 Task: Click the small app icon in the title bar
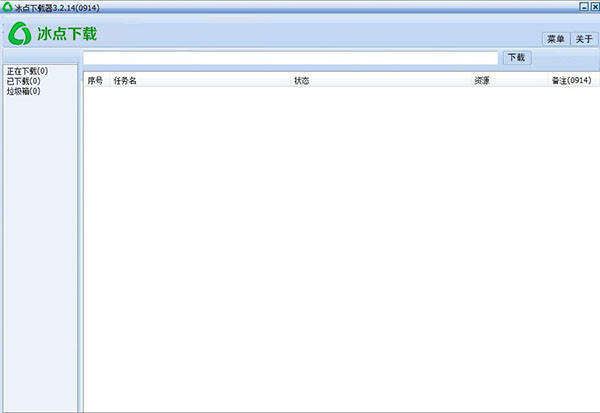7,6
